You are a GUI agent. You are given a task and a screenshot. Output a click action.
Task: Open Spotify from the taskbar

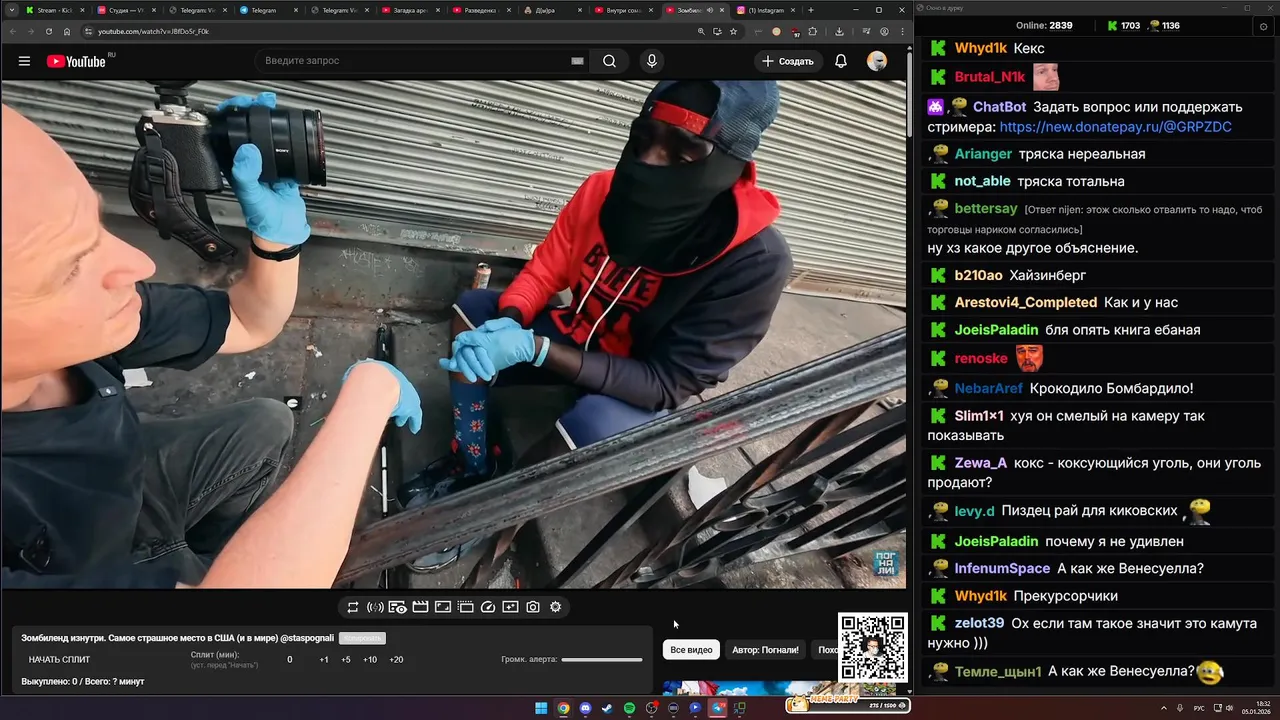tap(629, 708)
